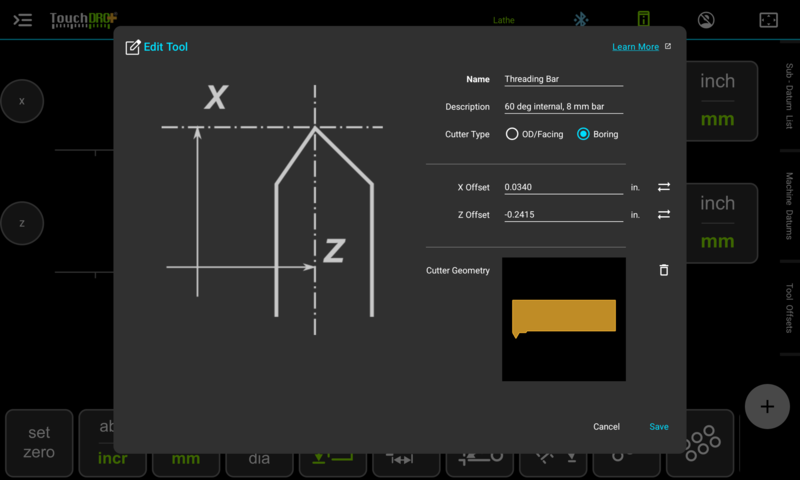Open the Tool Offsets side tab
800x480 pixels.
coord(789,308)
